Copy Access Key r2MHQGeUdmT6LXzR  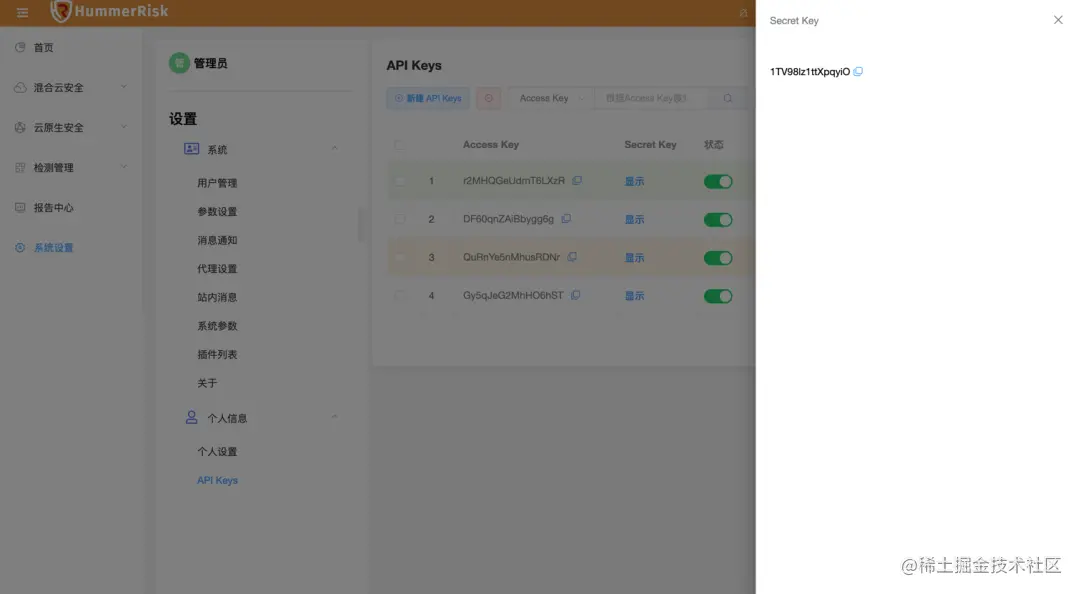coord(577,181)
